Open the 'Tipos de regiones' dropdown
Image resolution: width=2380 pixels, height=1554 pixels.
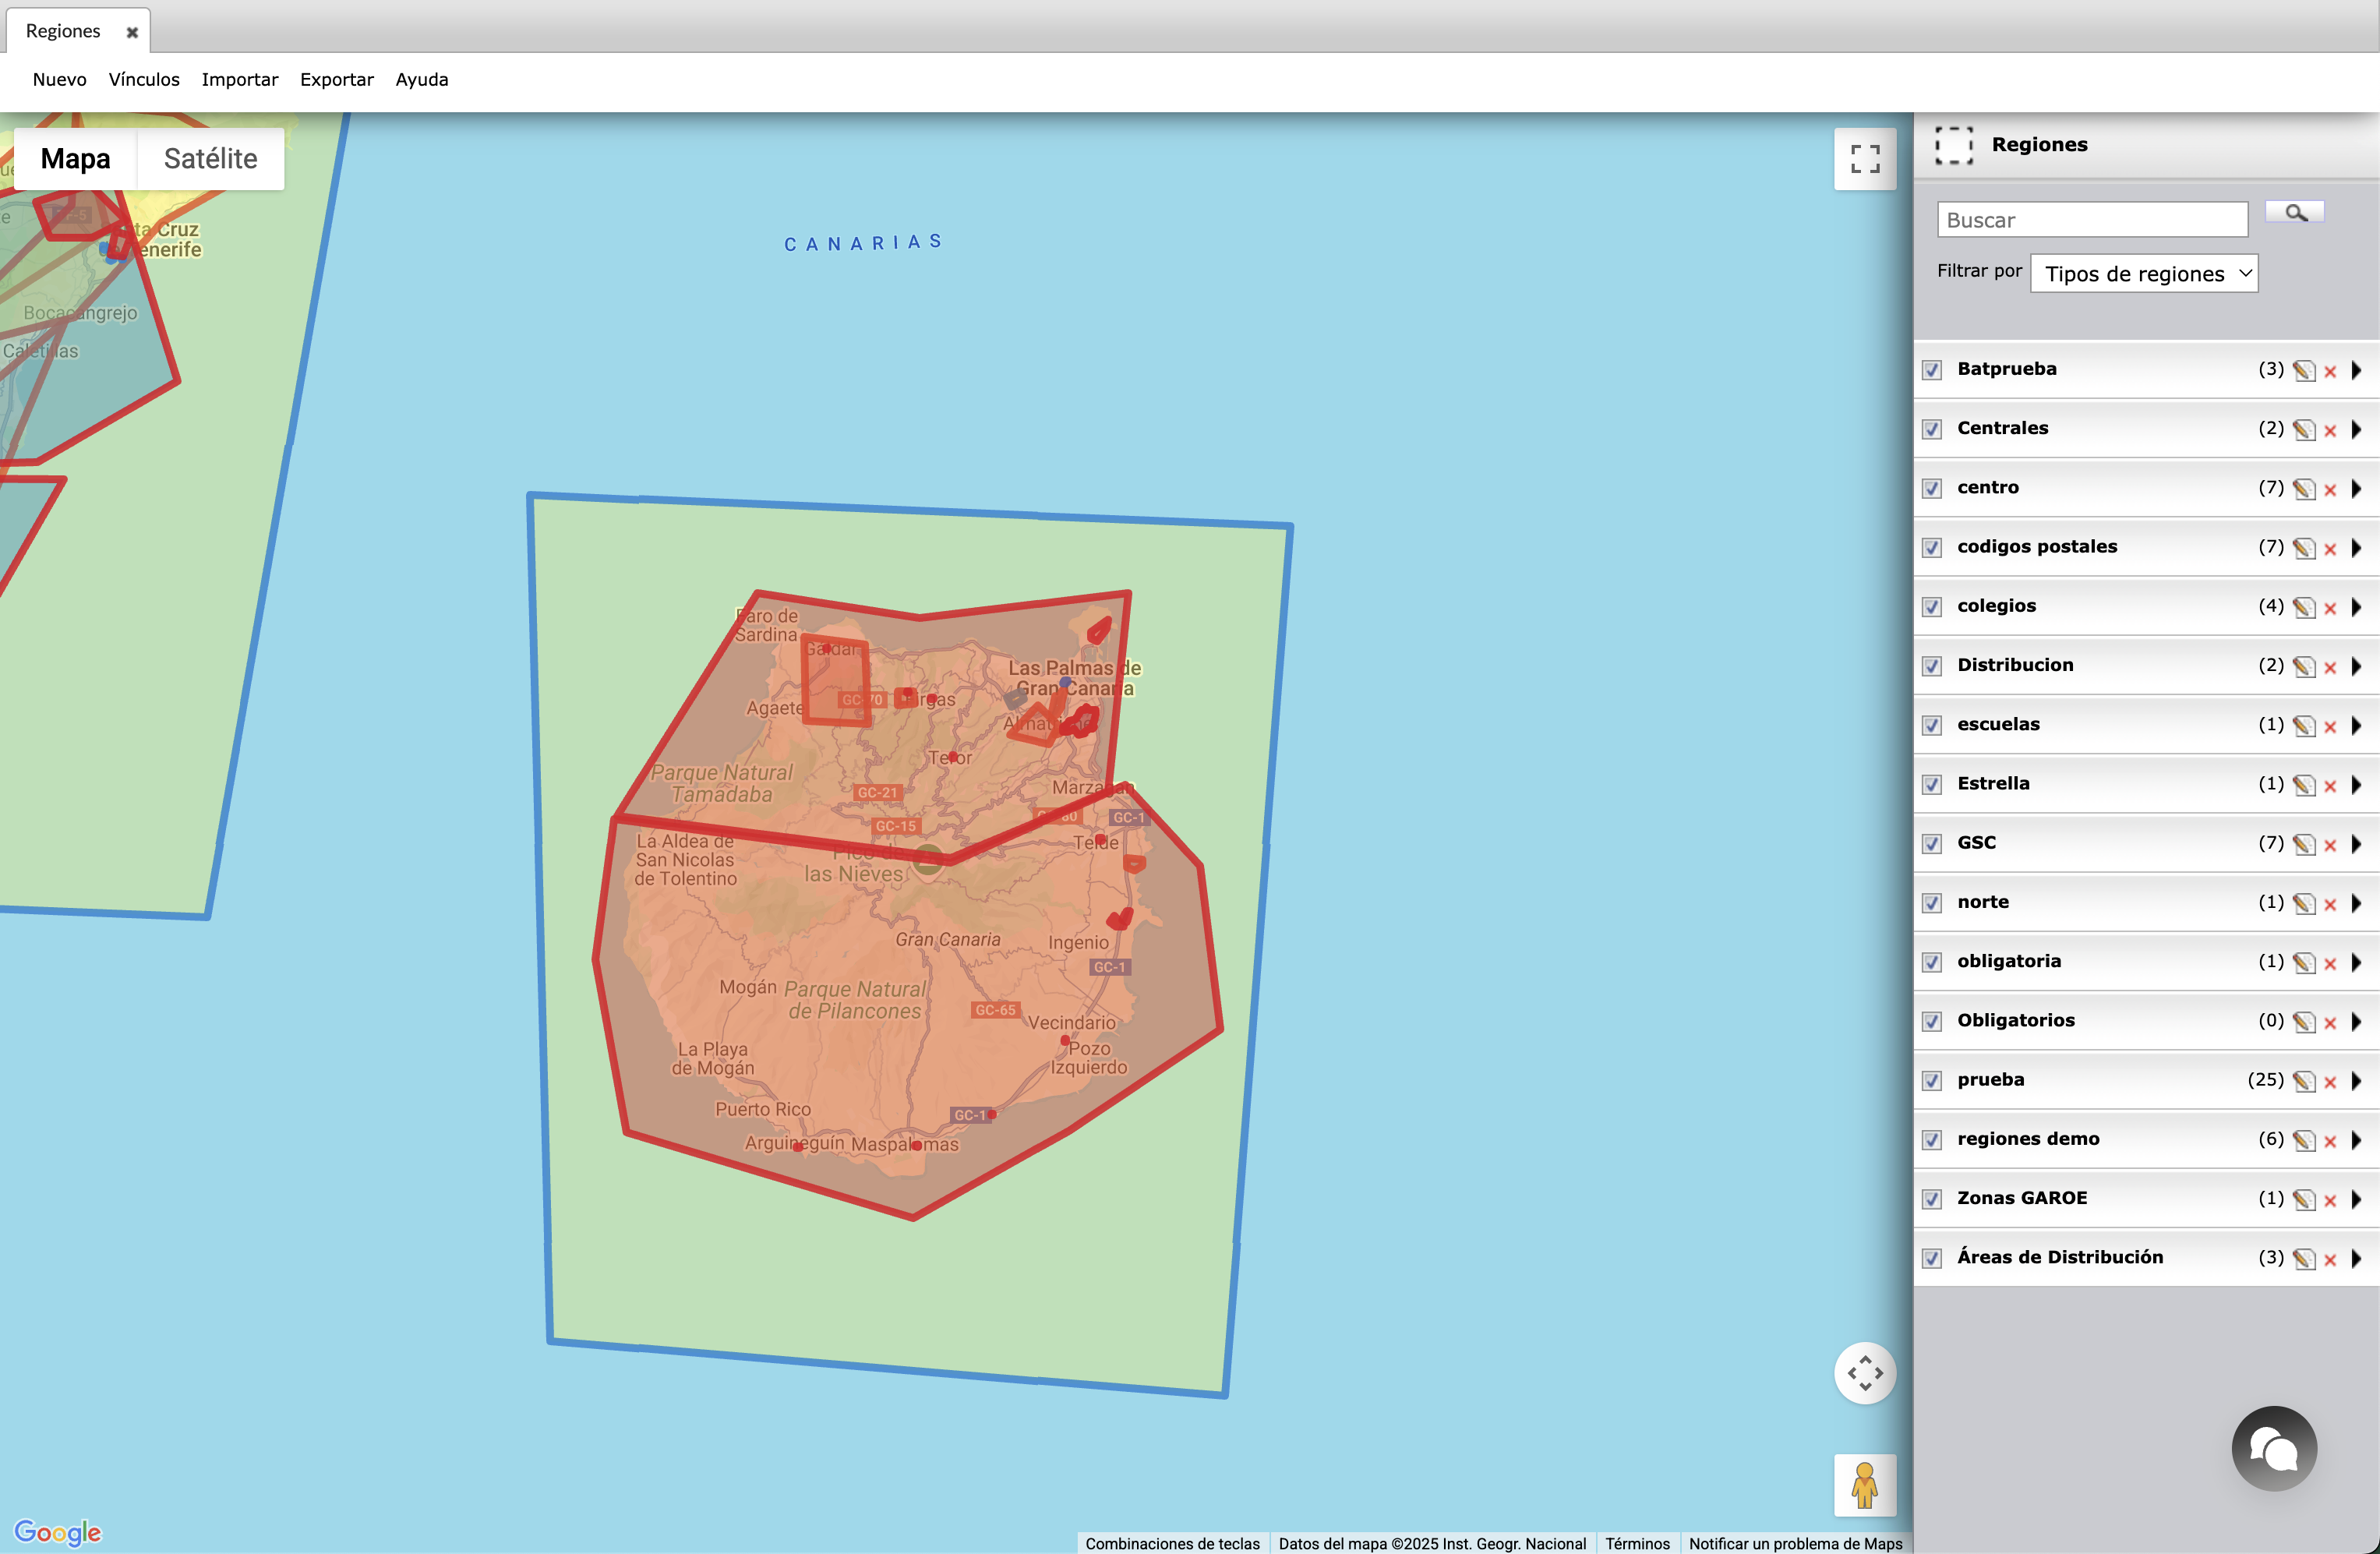coord(2144,273)
